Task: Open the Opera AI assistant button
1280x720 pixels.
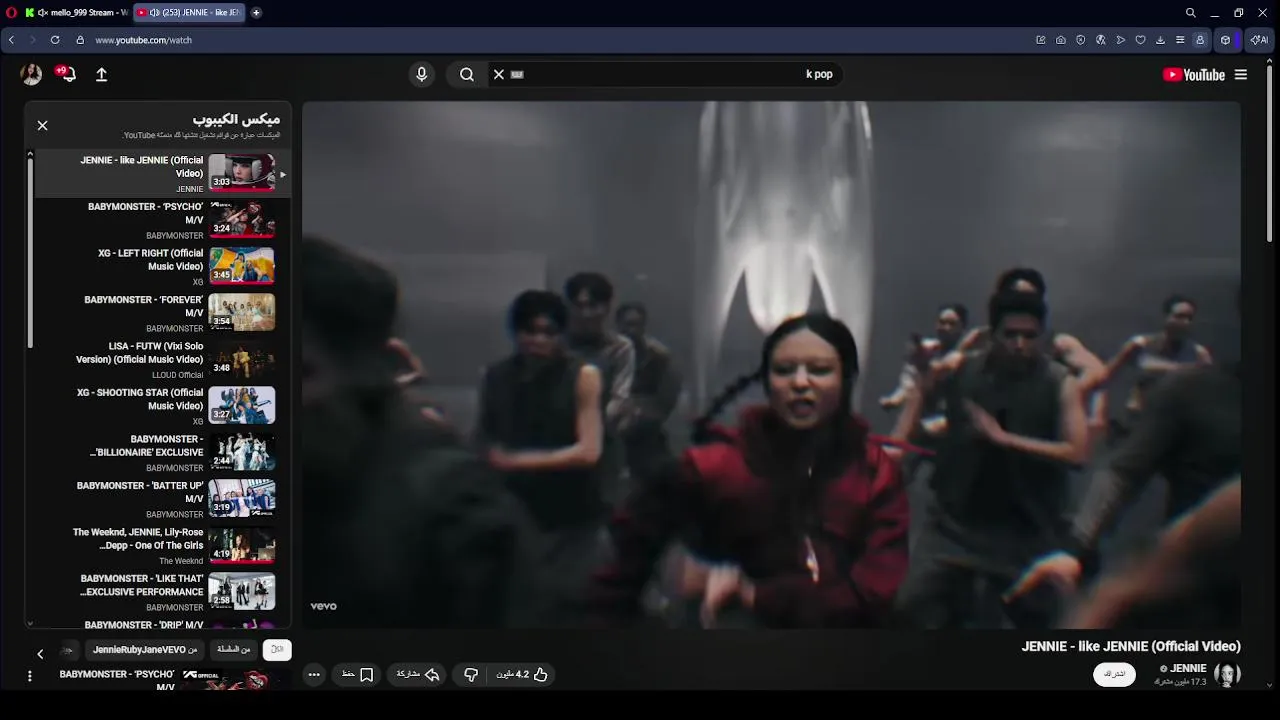Action: tap(1259, 40)
